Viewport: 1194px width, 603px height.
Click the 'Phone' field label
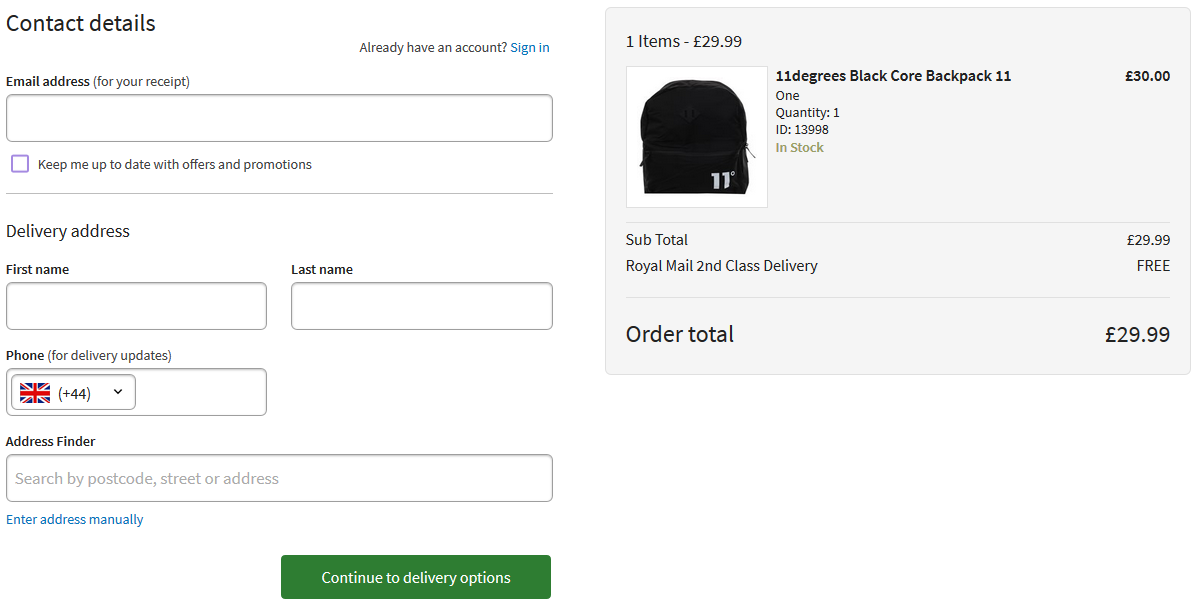coord(25,355)
